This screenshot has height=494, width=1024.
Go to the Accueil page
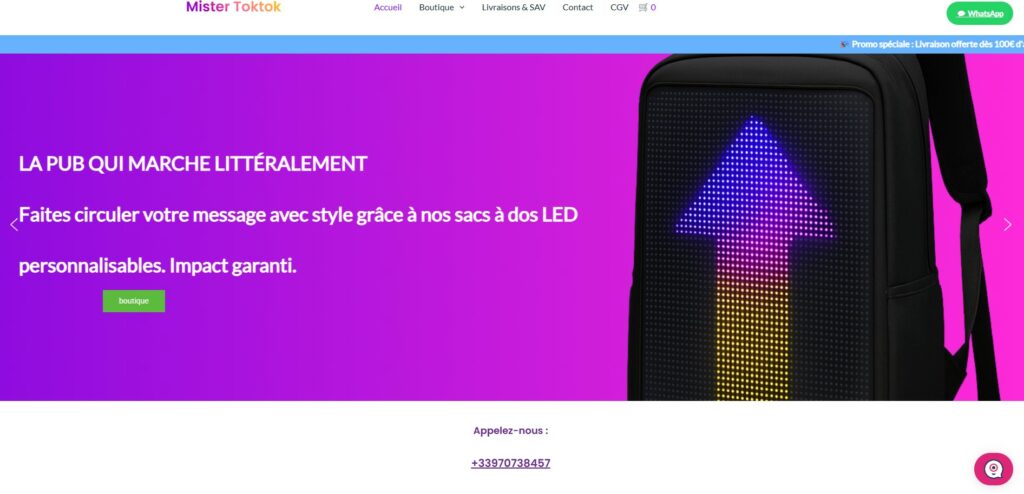[x=388, y=8]
